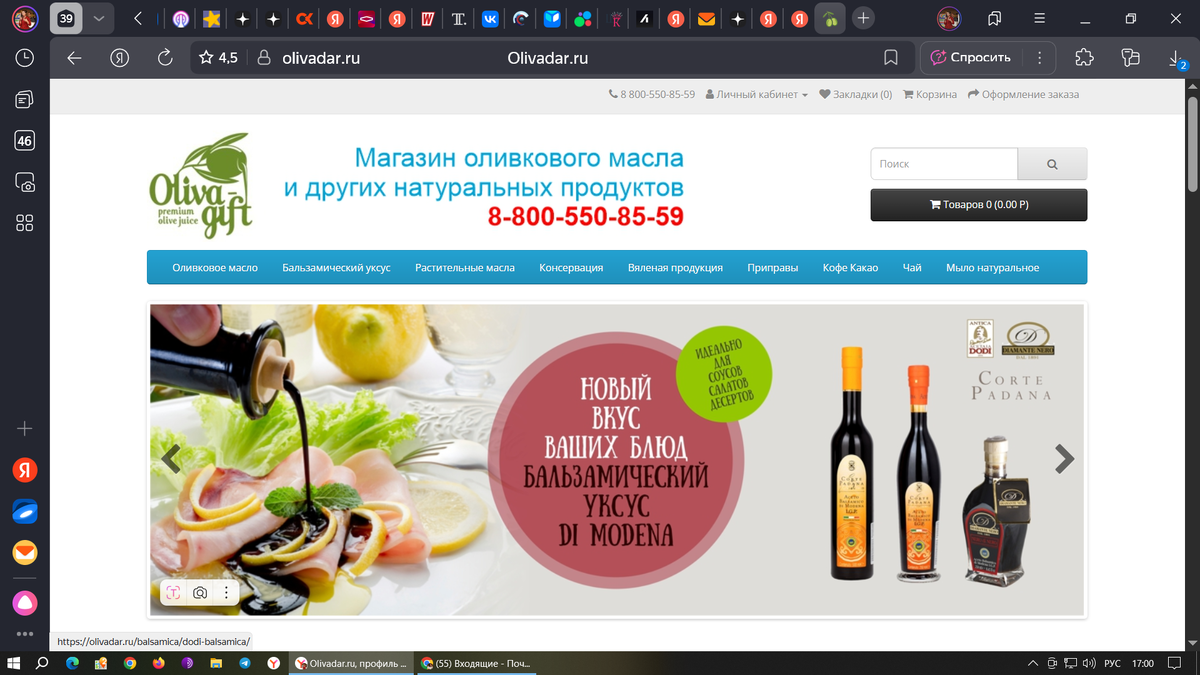Open Telegram from the taskbar
Image resolution: width=1200 pixels, height=675 pixels.
pyautogui.click(x=245, y=663)
